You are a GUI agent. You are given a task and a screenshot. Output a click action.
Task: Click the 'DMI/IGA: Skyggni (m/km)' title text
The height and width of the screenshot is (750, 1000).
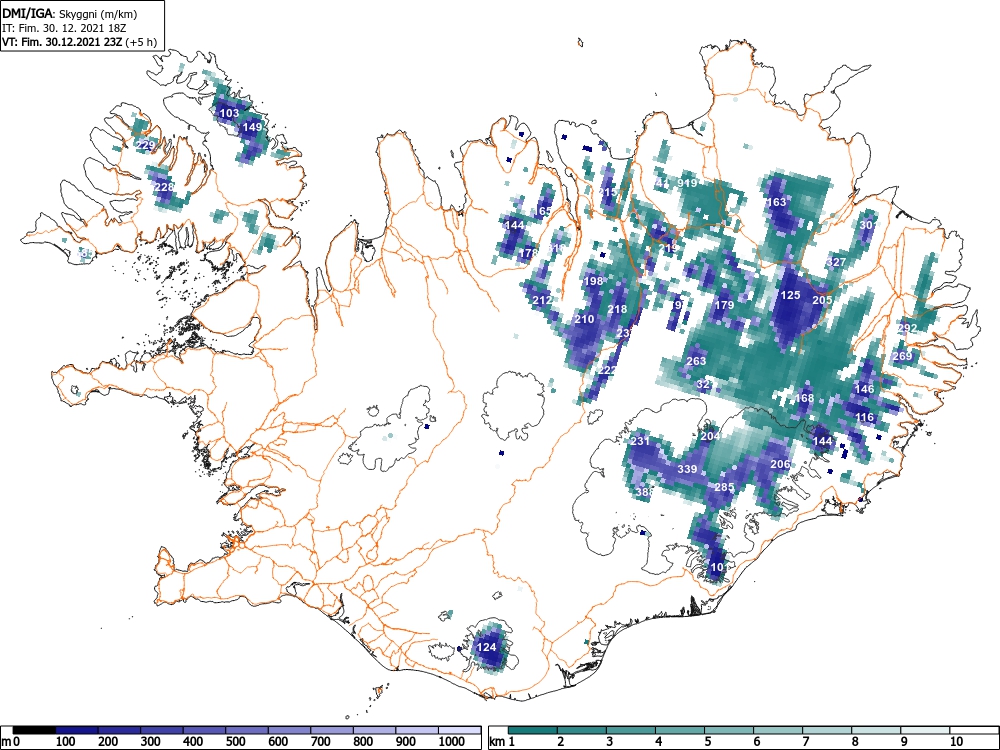70,13
